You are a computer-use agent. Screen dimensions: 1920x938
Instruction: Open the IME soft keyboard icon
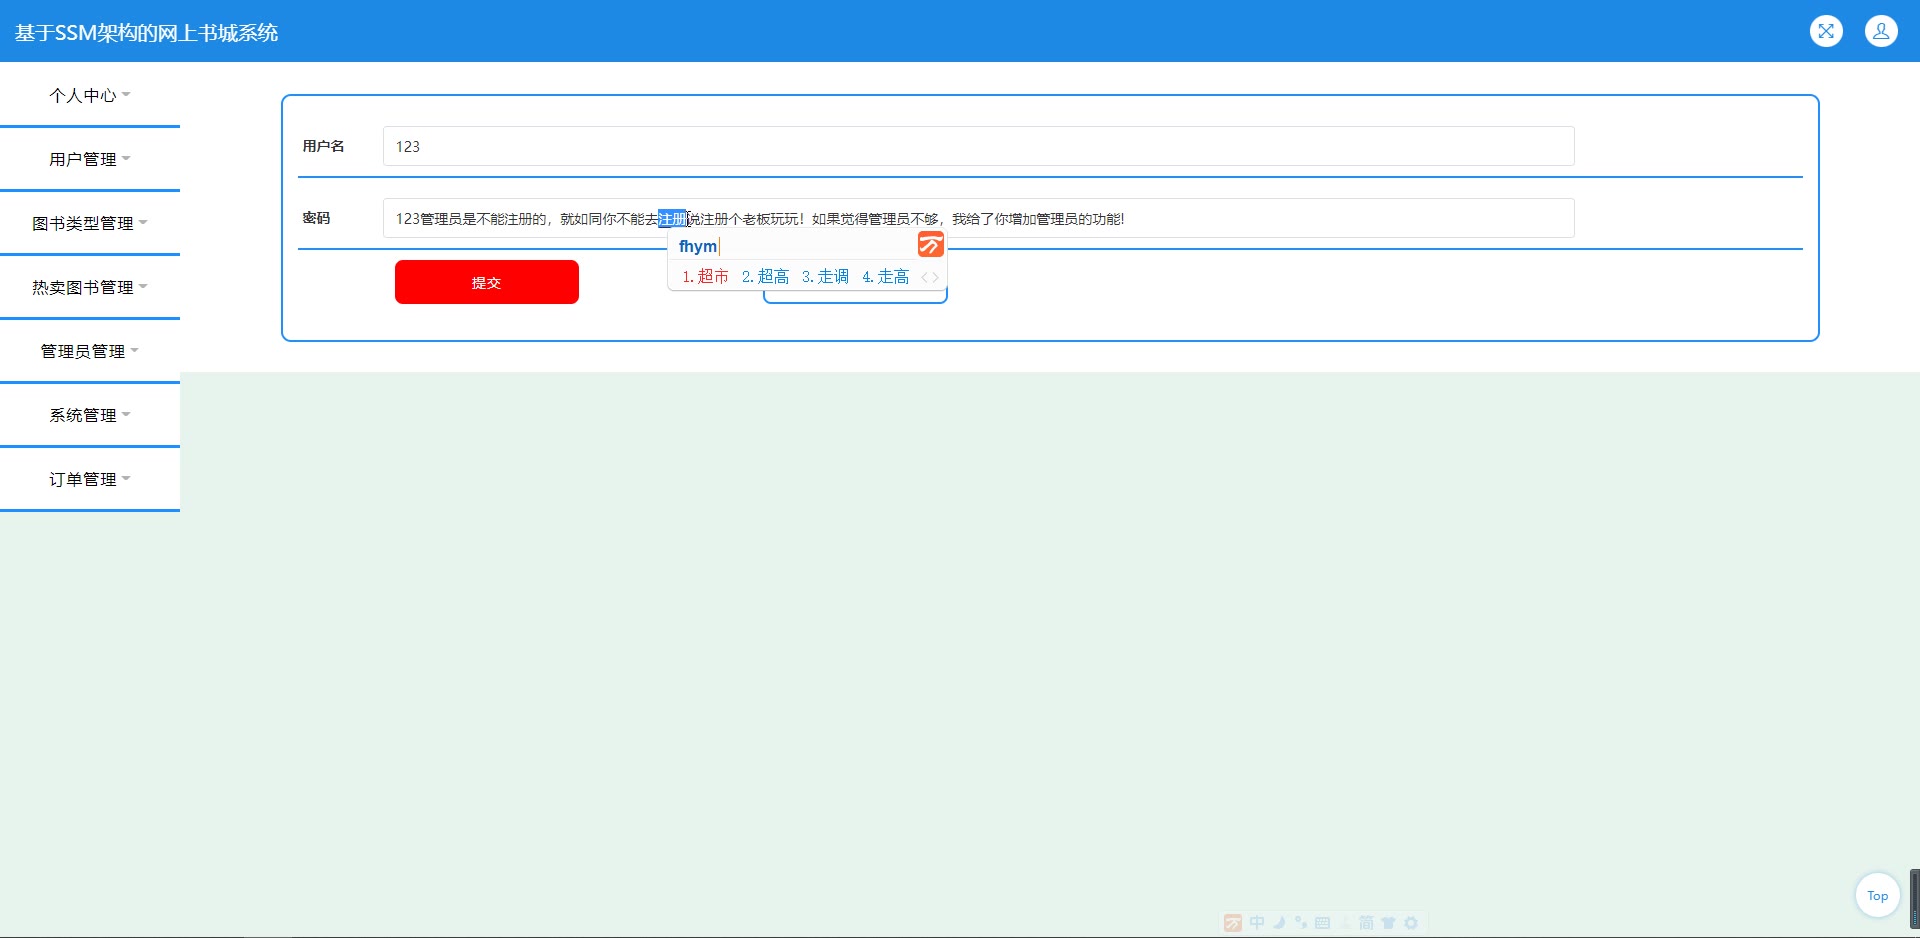(1322, 923)
